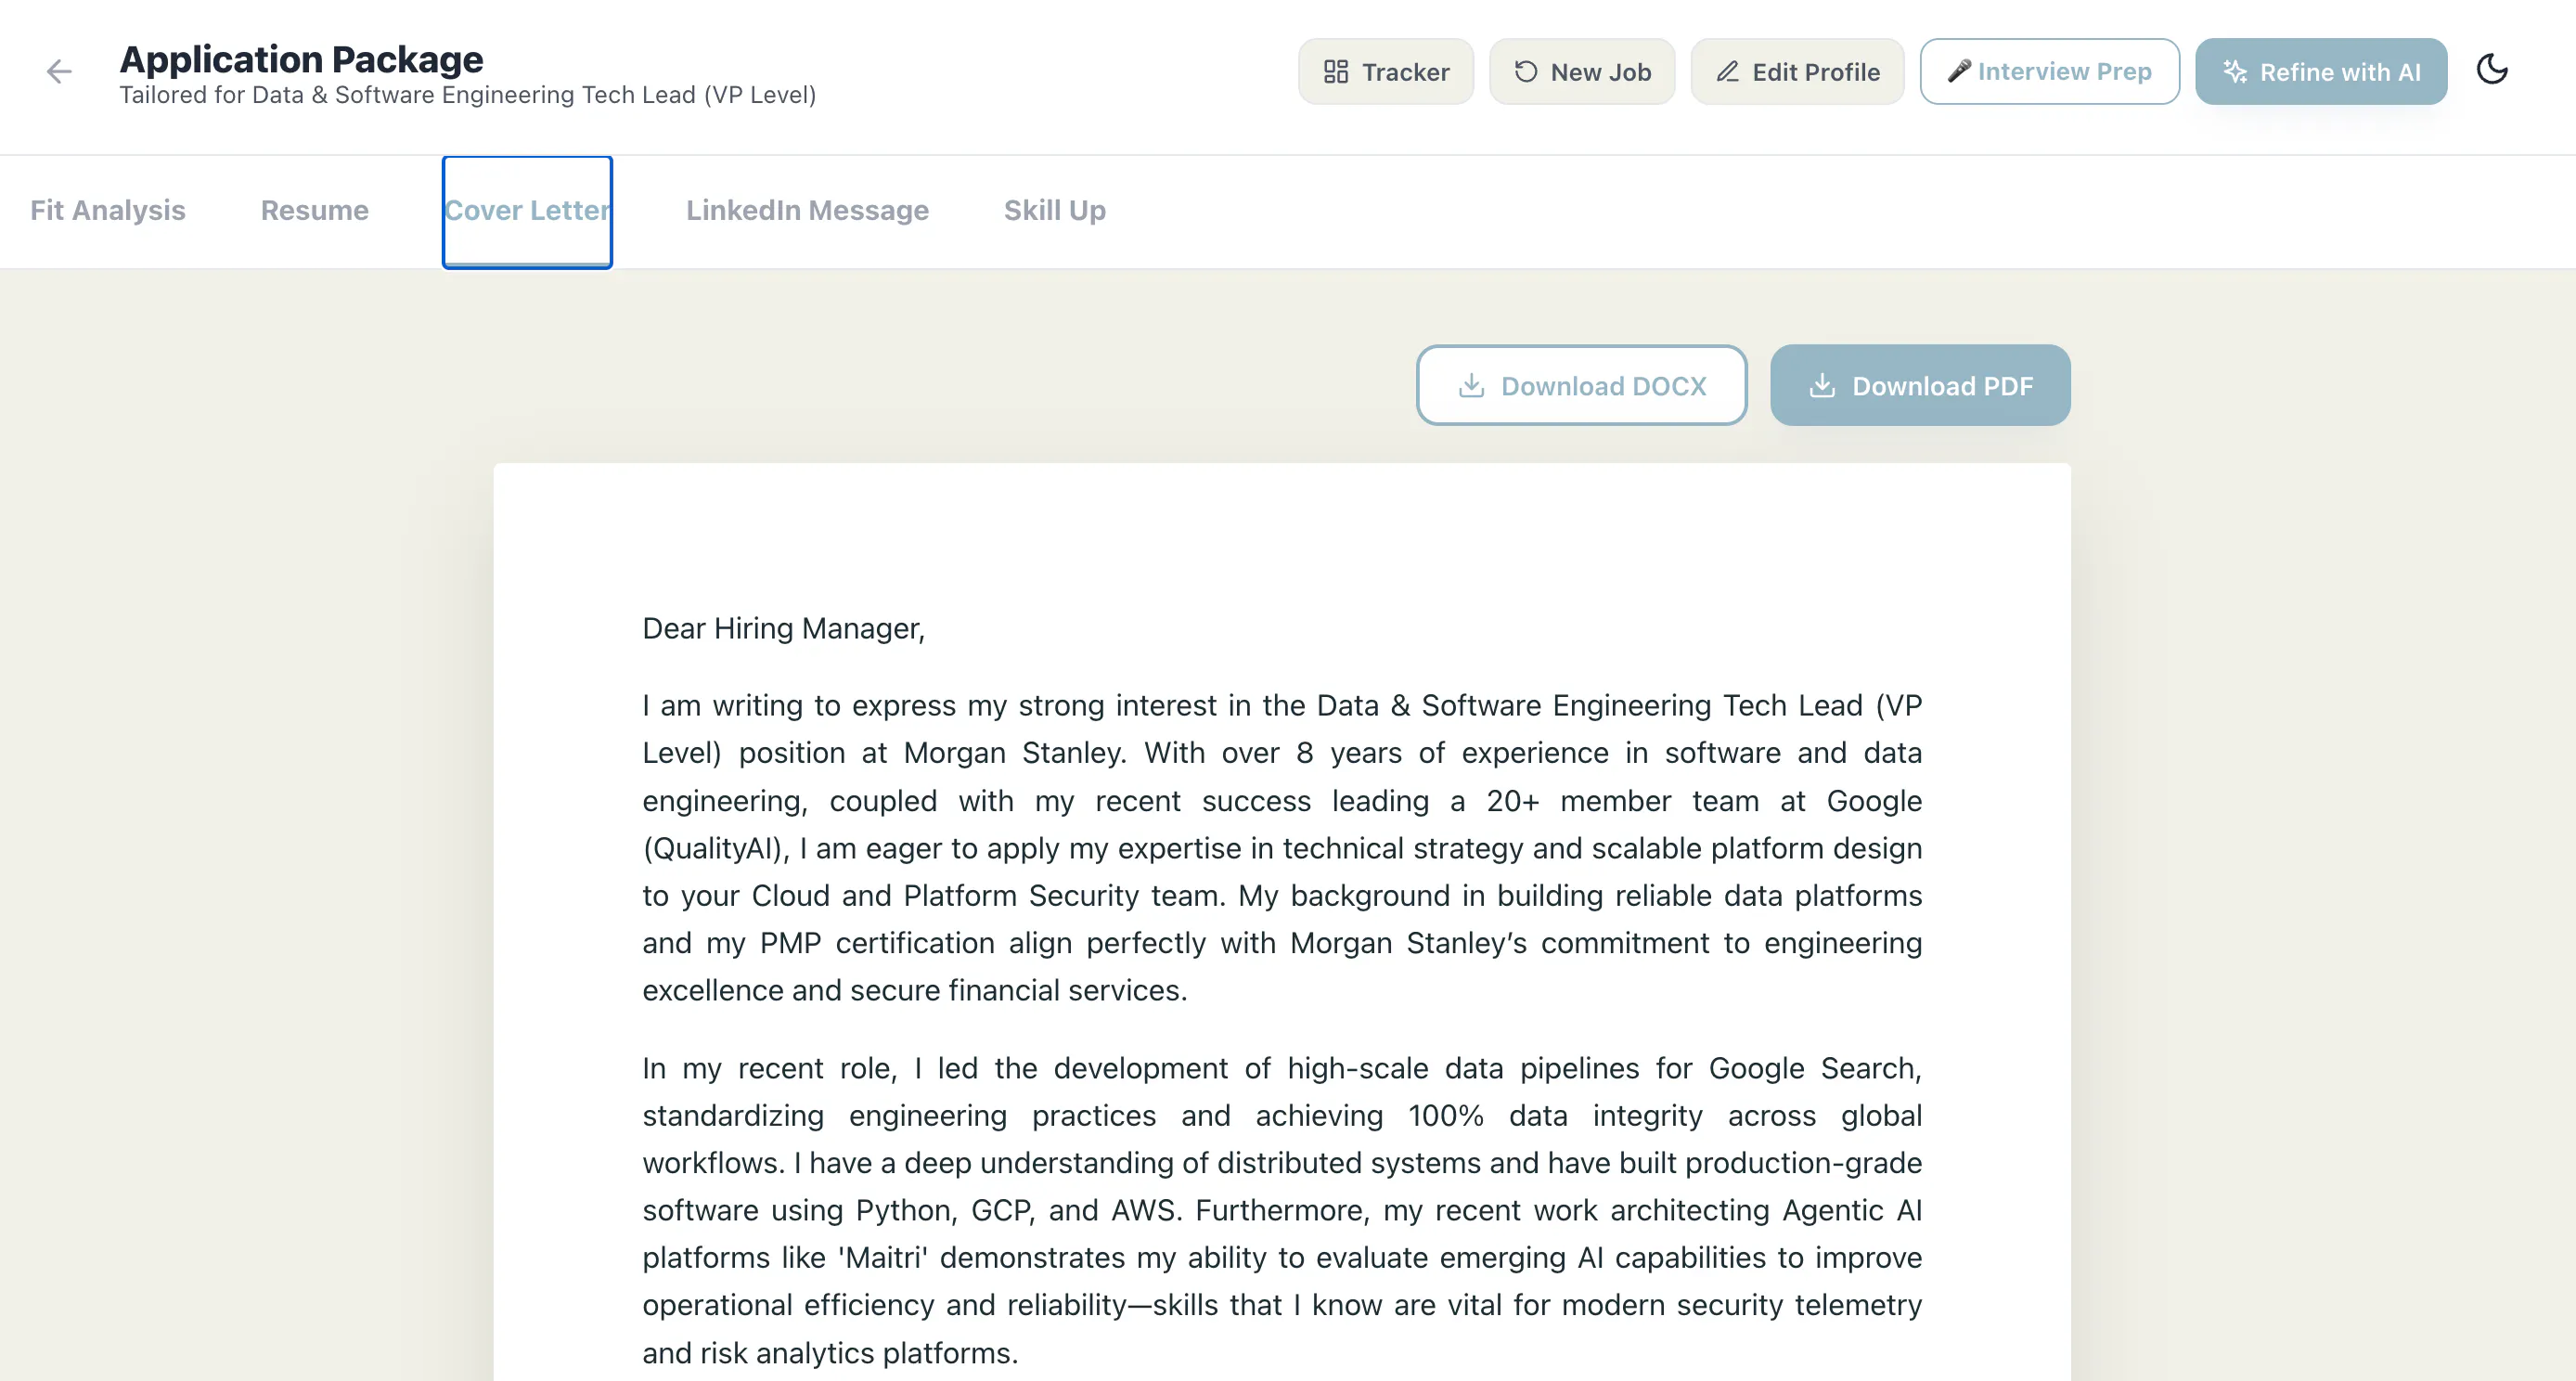Go back using the left arrow icon
The height and width of the screenshot is (1381, 2576).
pyautogui.click(x=59, y=71)
